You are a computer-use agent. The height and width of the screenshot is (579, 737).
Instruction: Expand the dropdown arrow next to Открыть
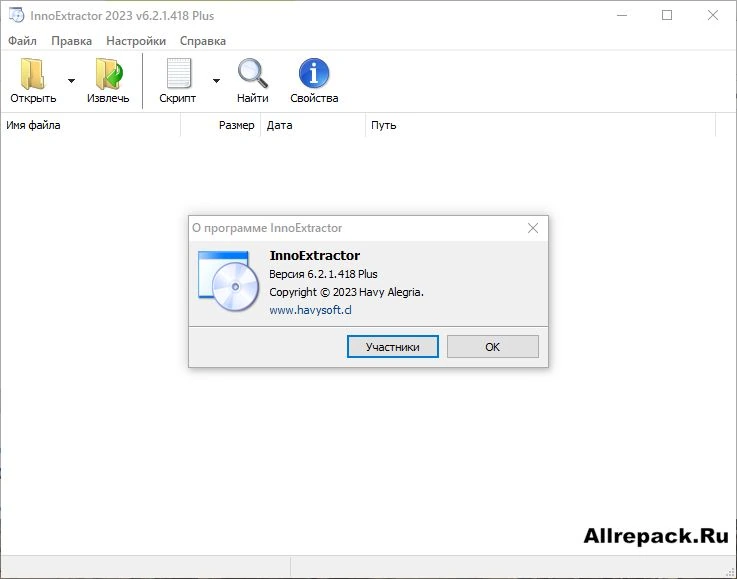click(x=71, y=81)
